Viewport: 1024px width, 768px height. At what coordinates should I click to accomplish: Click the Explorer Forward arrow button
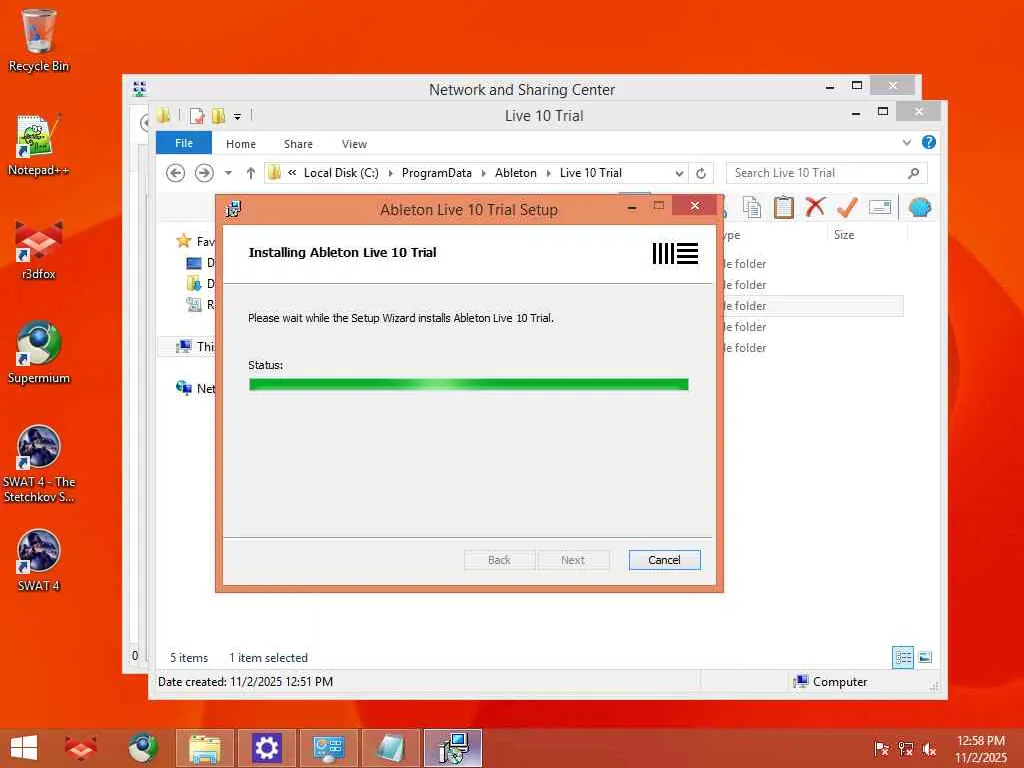(204, 173)
